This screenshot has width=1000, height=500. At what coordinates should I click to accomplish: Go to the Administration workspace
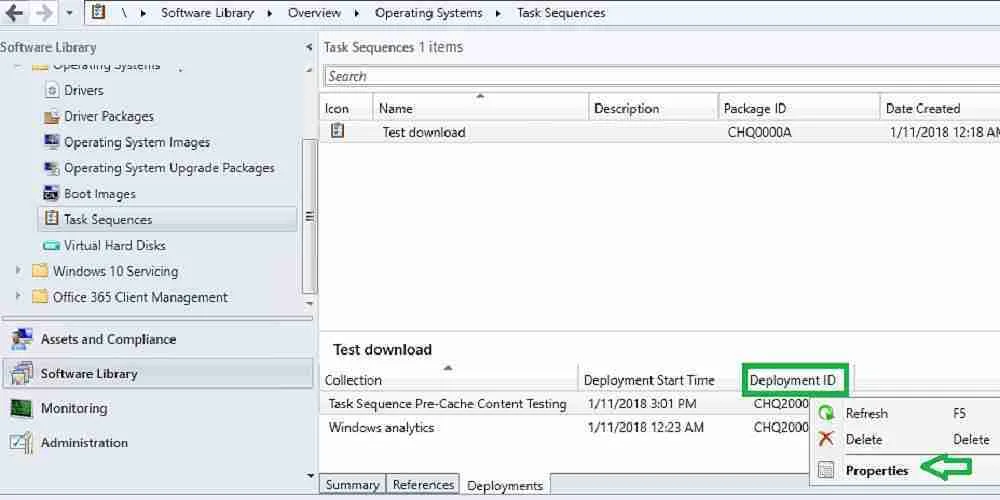84,442
